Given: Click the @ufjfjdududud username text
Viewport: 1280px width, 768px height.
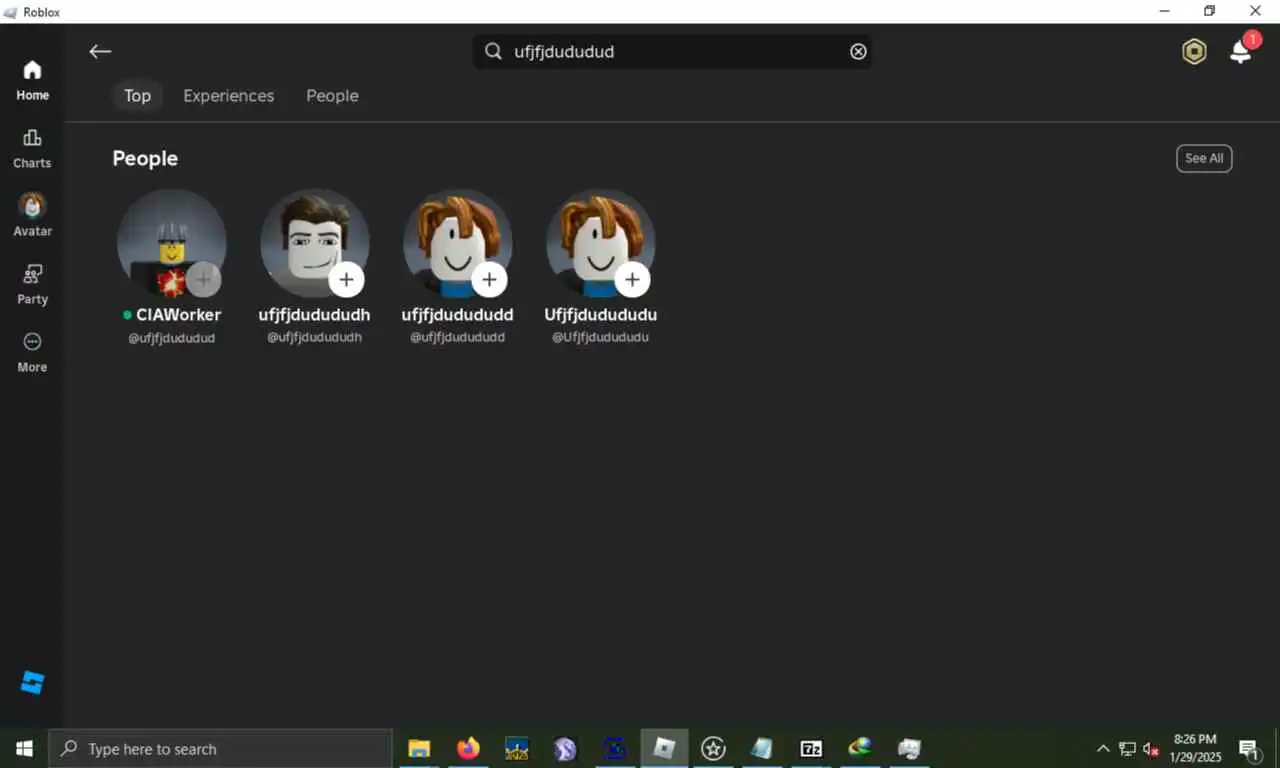Looking at the screenshot, I should (171, 338).
